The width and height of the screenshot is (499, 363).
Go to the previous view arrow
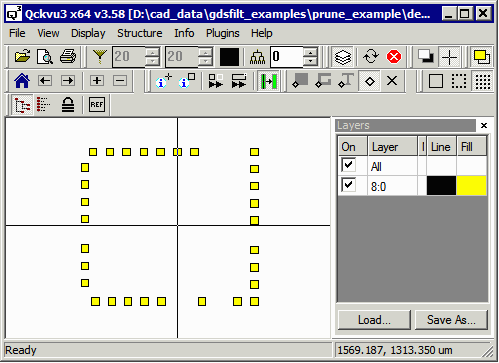pyautogui.click(x=45, y=81)
